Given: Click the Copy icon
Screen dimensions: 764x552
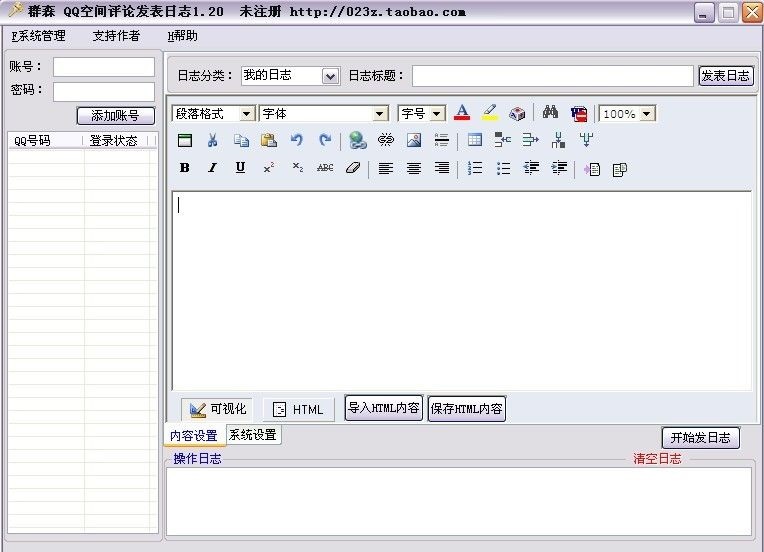Looking at the screenshot, I should click(241, 140).
